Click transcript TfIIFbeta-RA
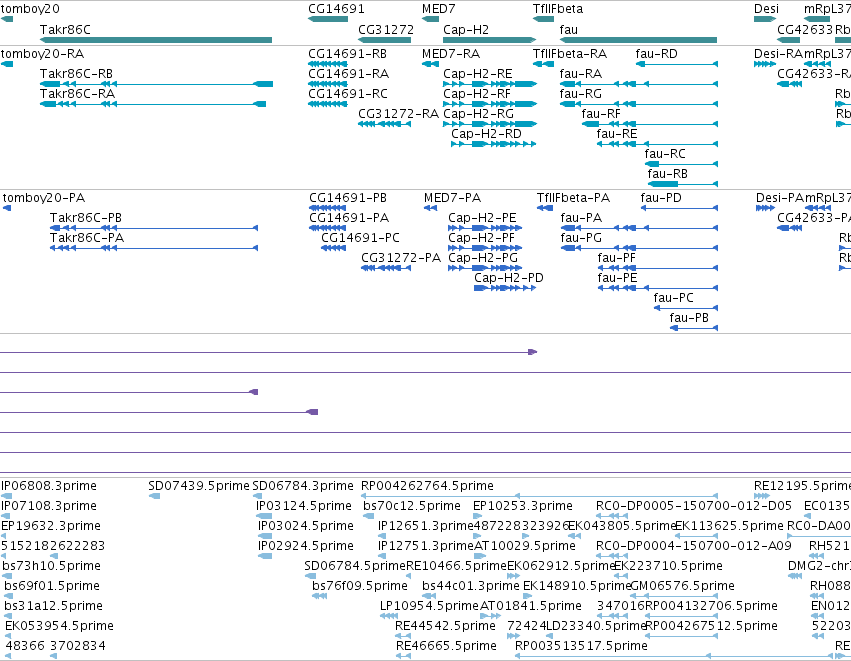Viewport: 851px width, 661px height. coord(543,64)
